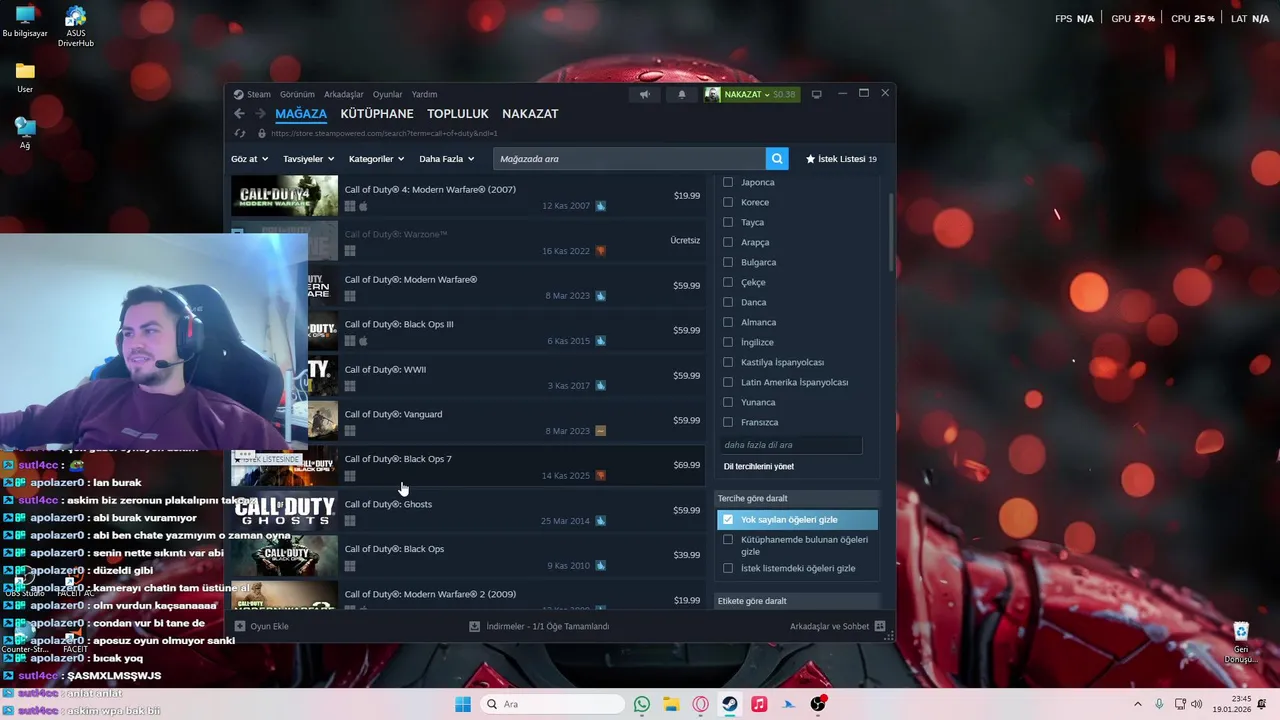Open the Yardım menu
The width and height of the screenshot is (1280, 720).
coord(424,94)
